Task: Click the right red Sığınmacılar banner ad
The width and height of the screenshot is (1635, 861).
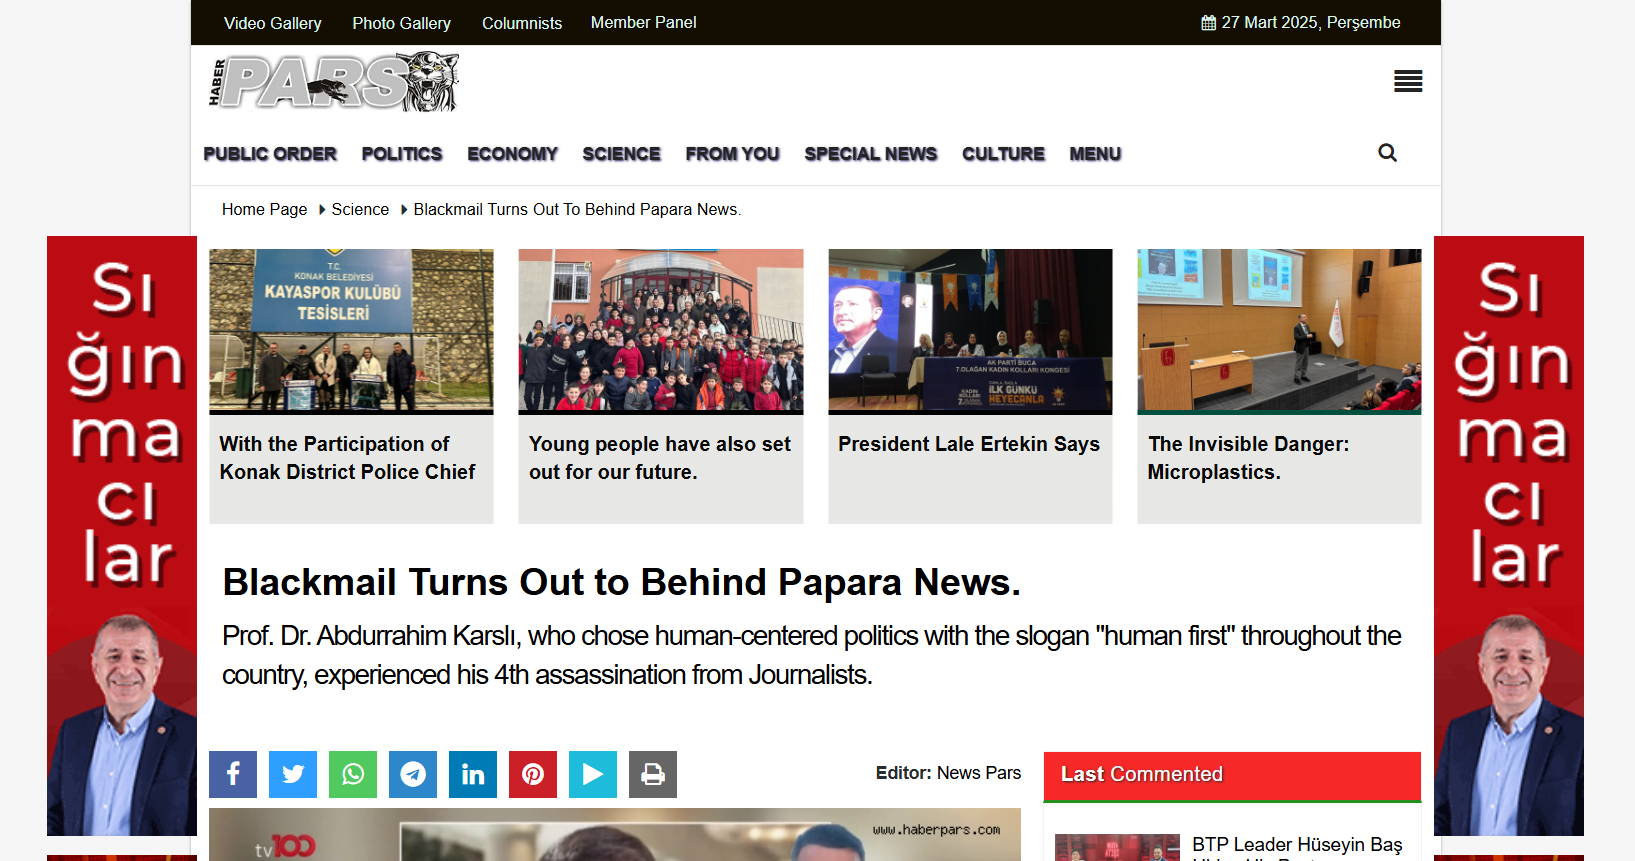Action: (1509, 536)
